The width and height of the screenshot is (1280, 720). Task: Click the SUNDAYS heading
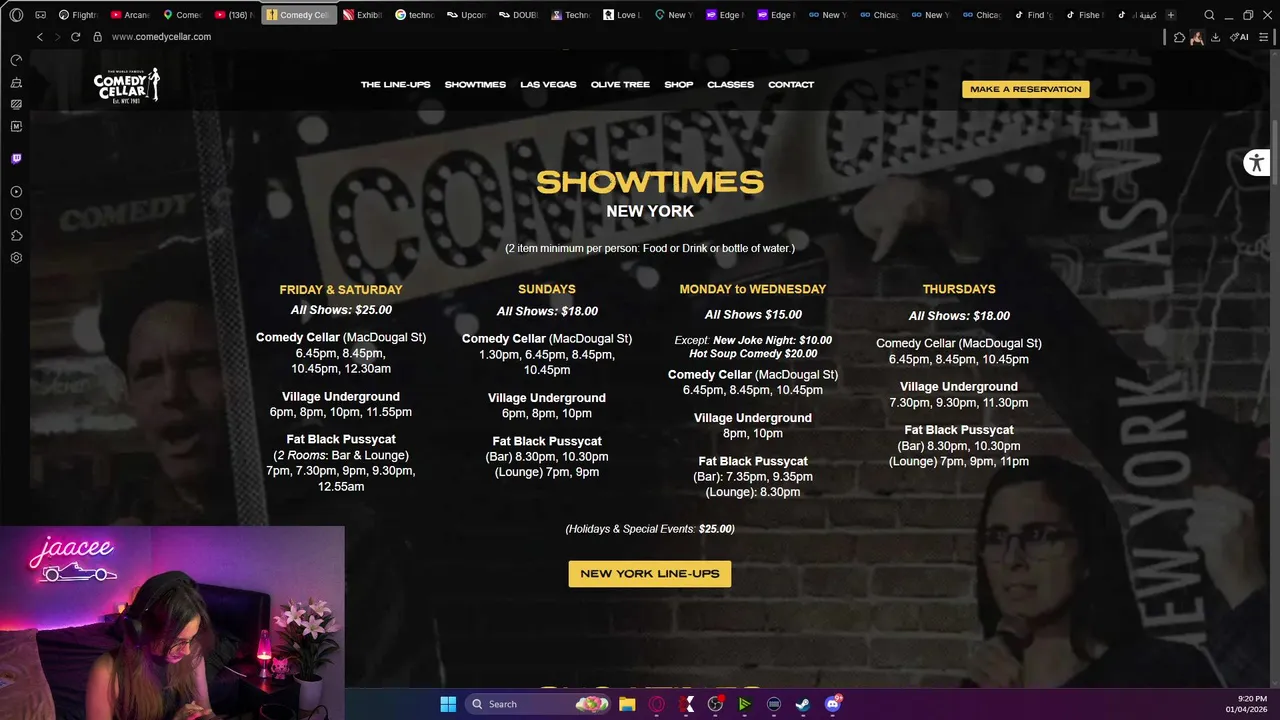click(x=547, y=289)
